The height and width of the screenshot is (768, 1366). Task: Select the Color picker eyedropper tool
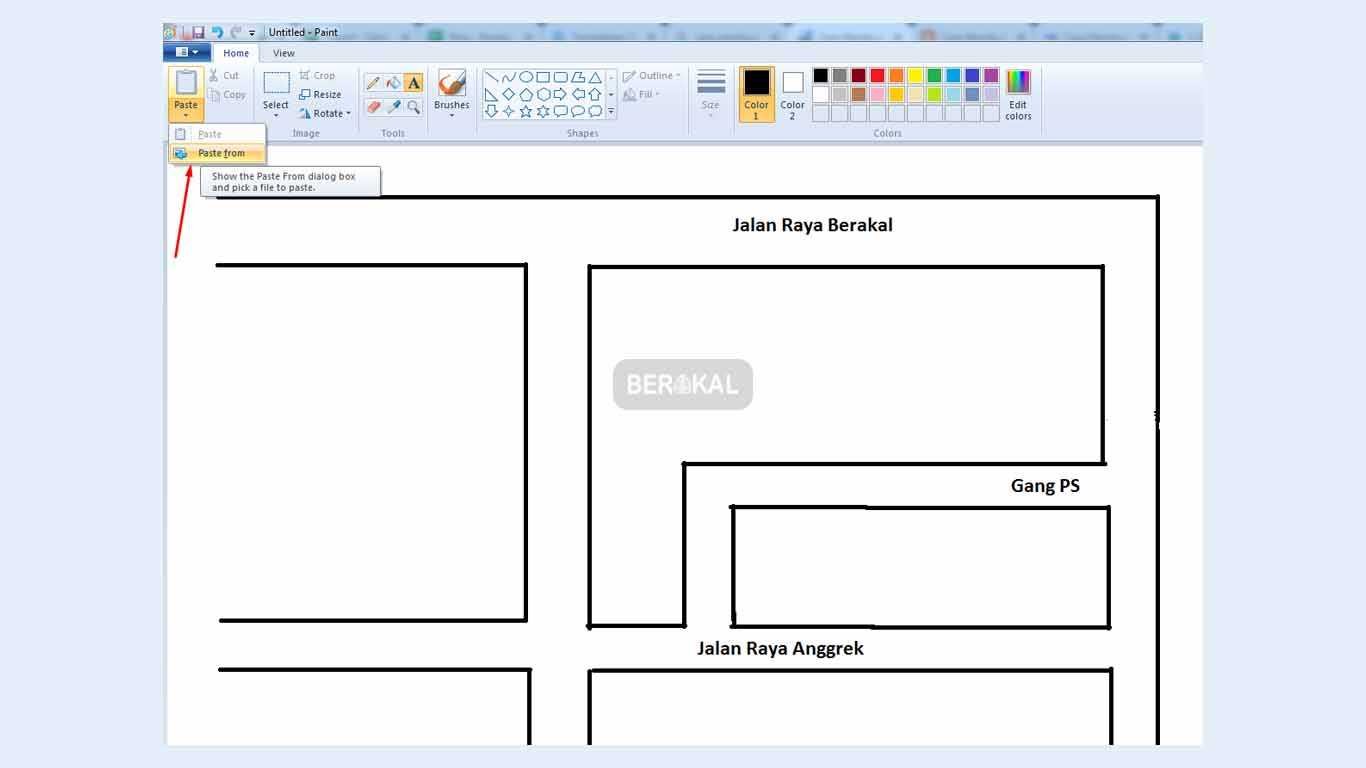(x=393, y=106)
